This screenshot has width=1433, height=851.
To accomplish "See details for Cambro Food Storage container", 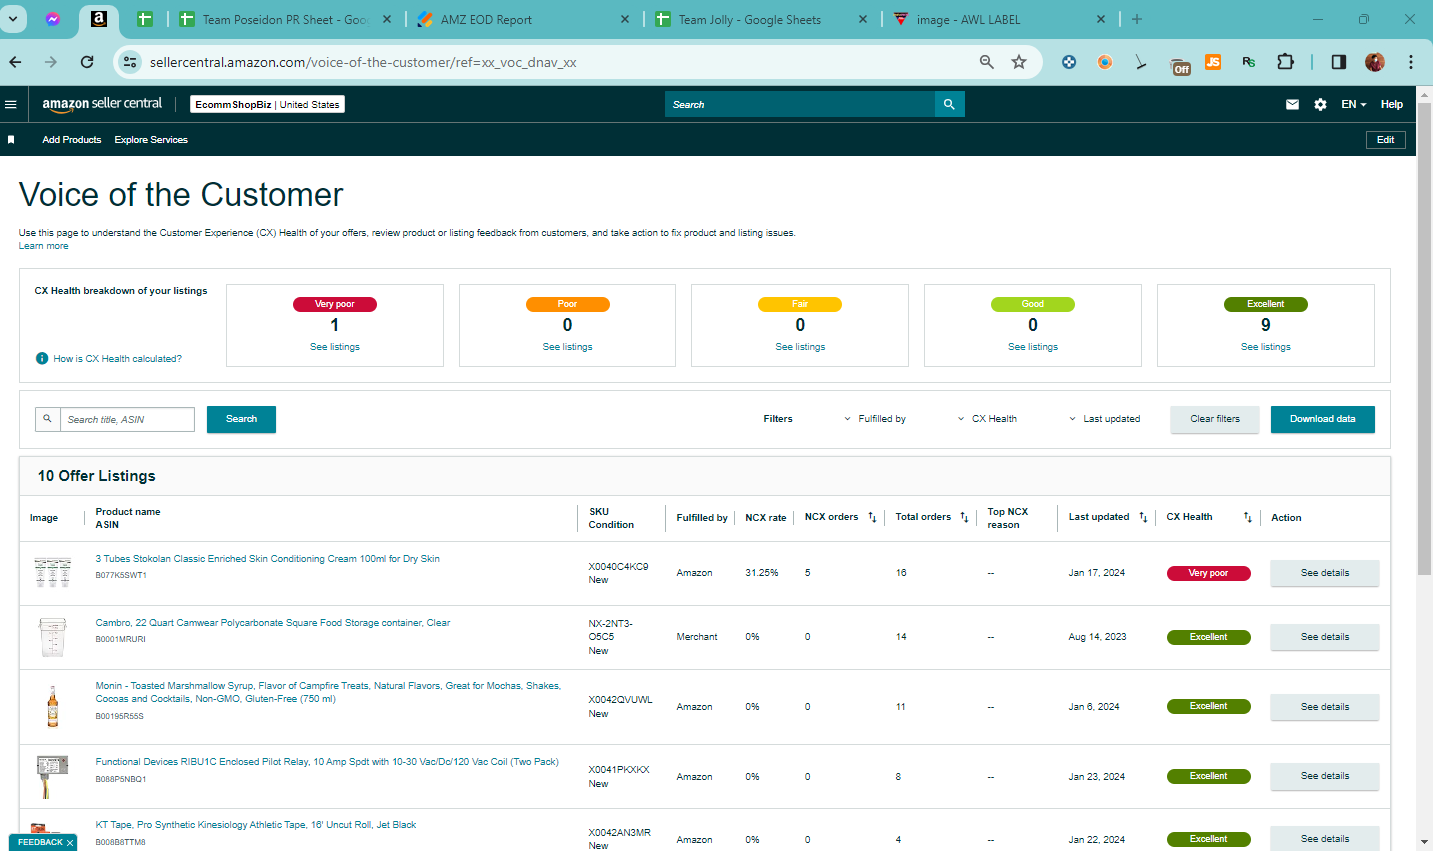I will click(1325, 637).
